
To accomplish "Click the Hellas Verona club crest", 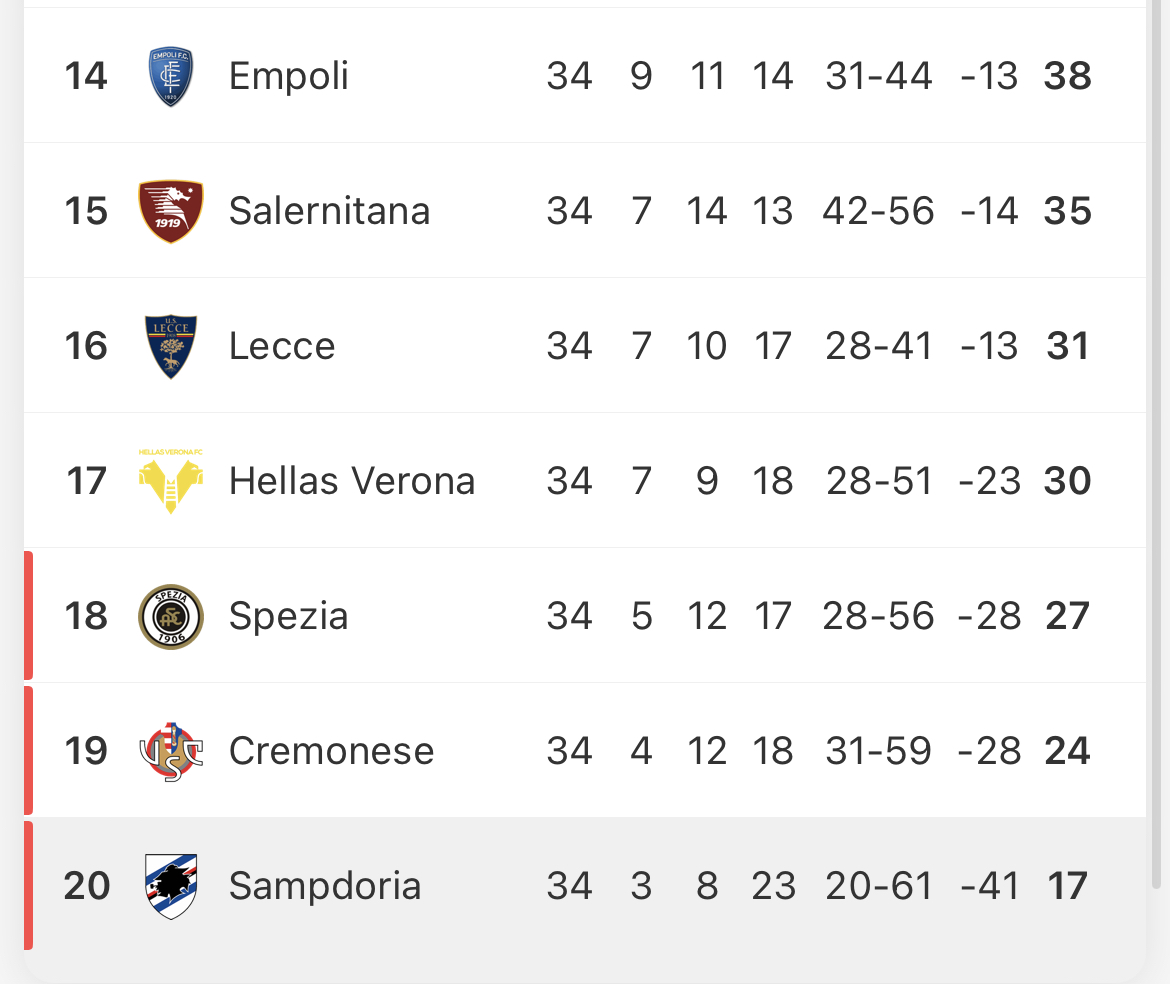I will click(x=171, y=481).
